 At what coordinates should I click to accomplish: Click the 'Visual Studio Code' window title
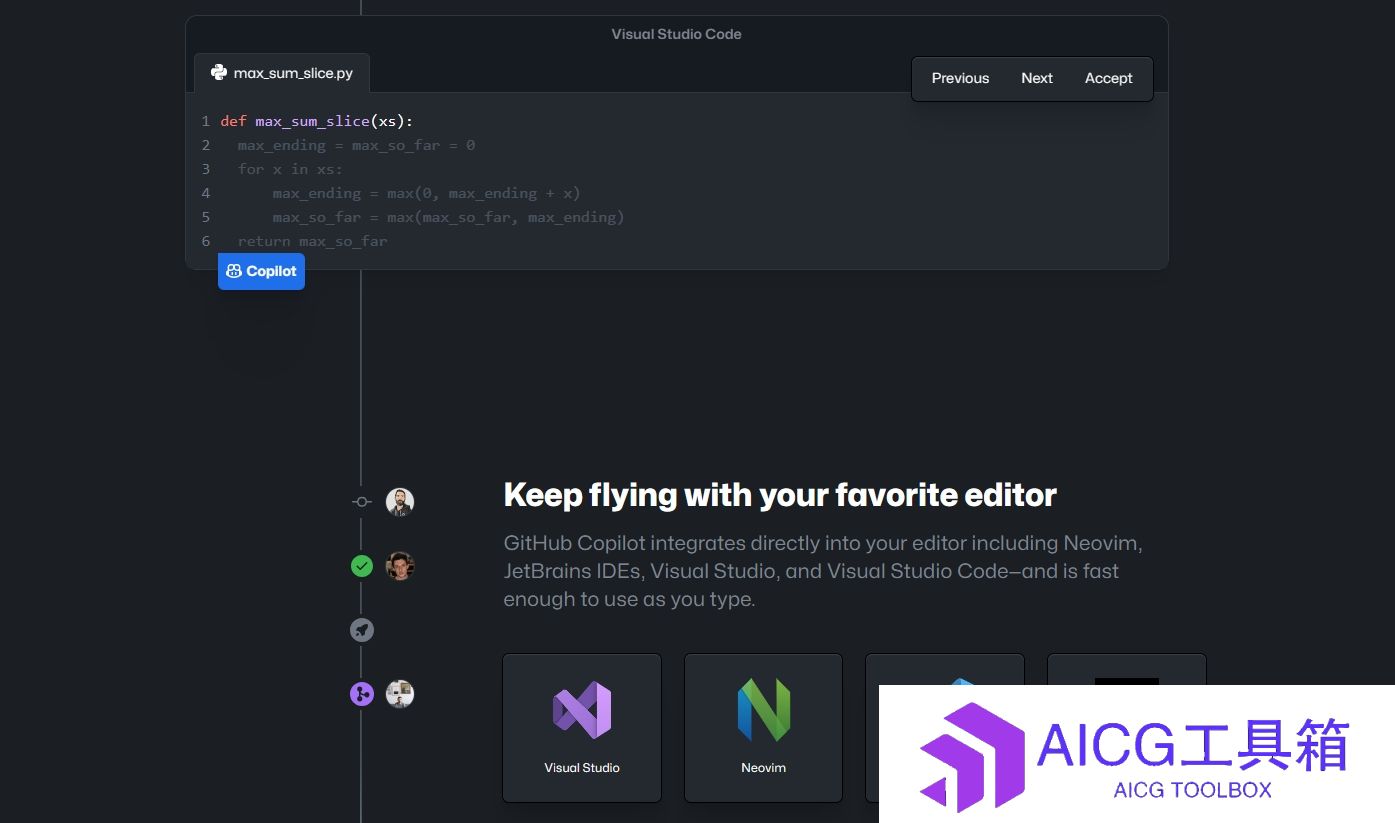(x=676, y=34)
